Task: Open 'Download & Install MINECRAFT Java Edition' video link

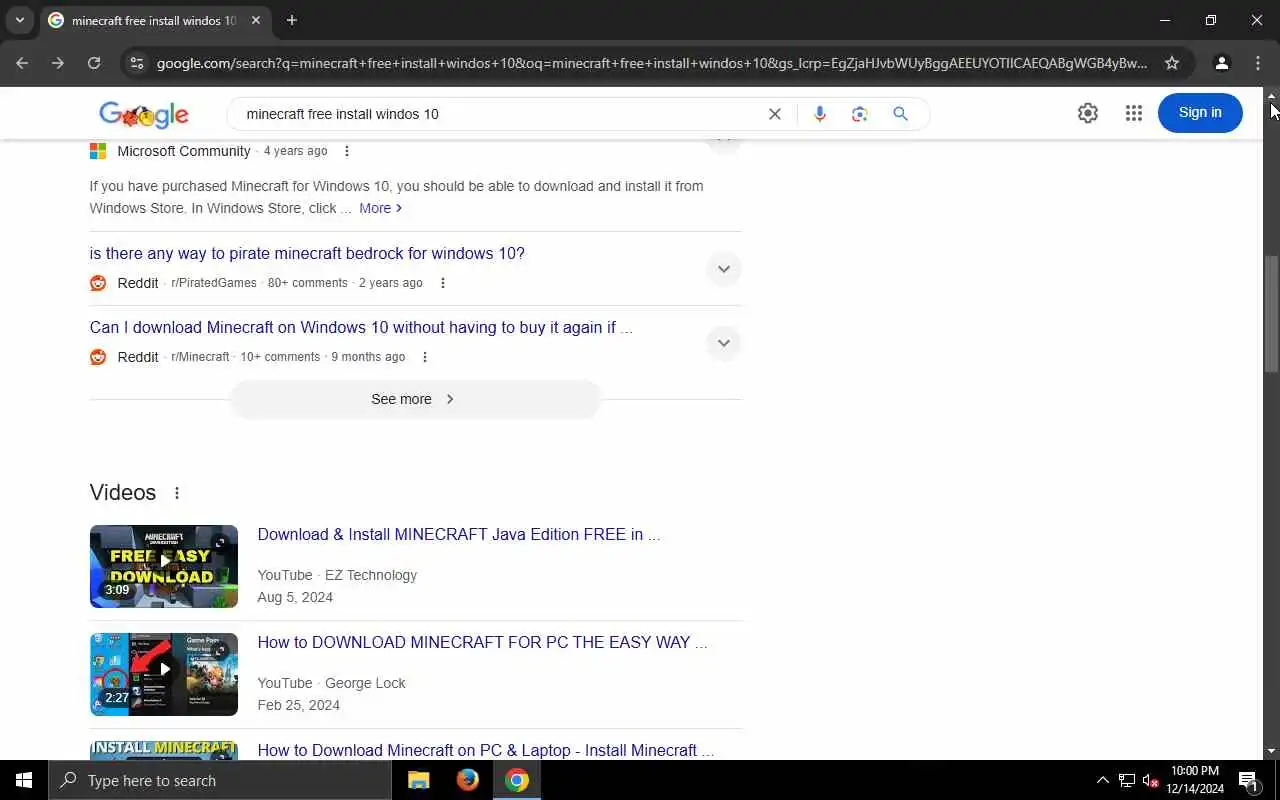Action: [459, 535]
